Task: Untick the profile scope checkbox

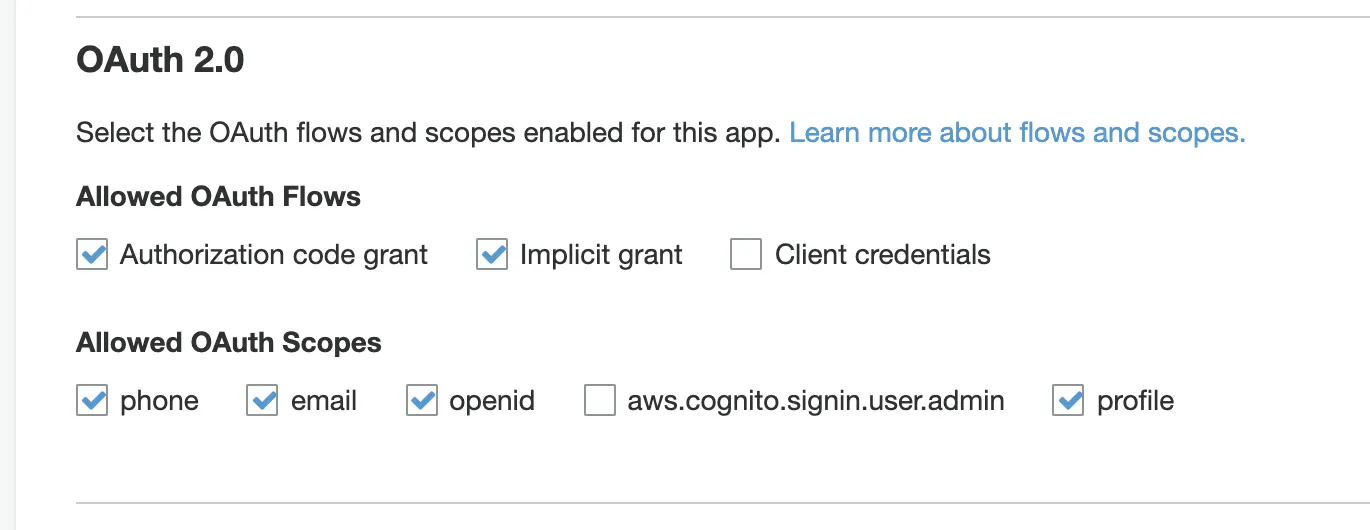Action: (x=1069, y=401)
